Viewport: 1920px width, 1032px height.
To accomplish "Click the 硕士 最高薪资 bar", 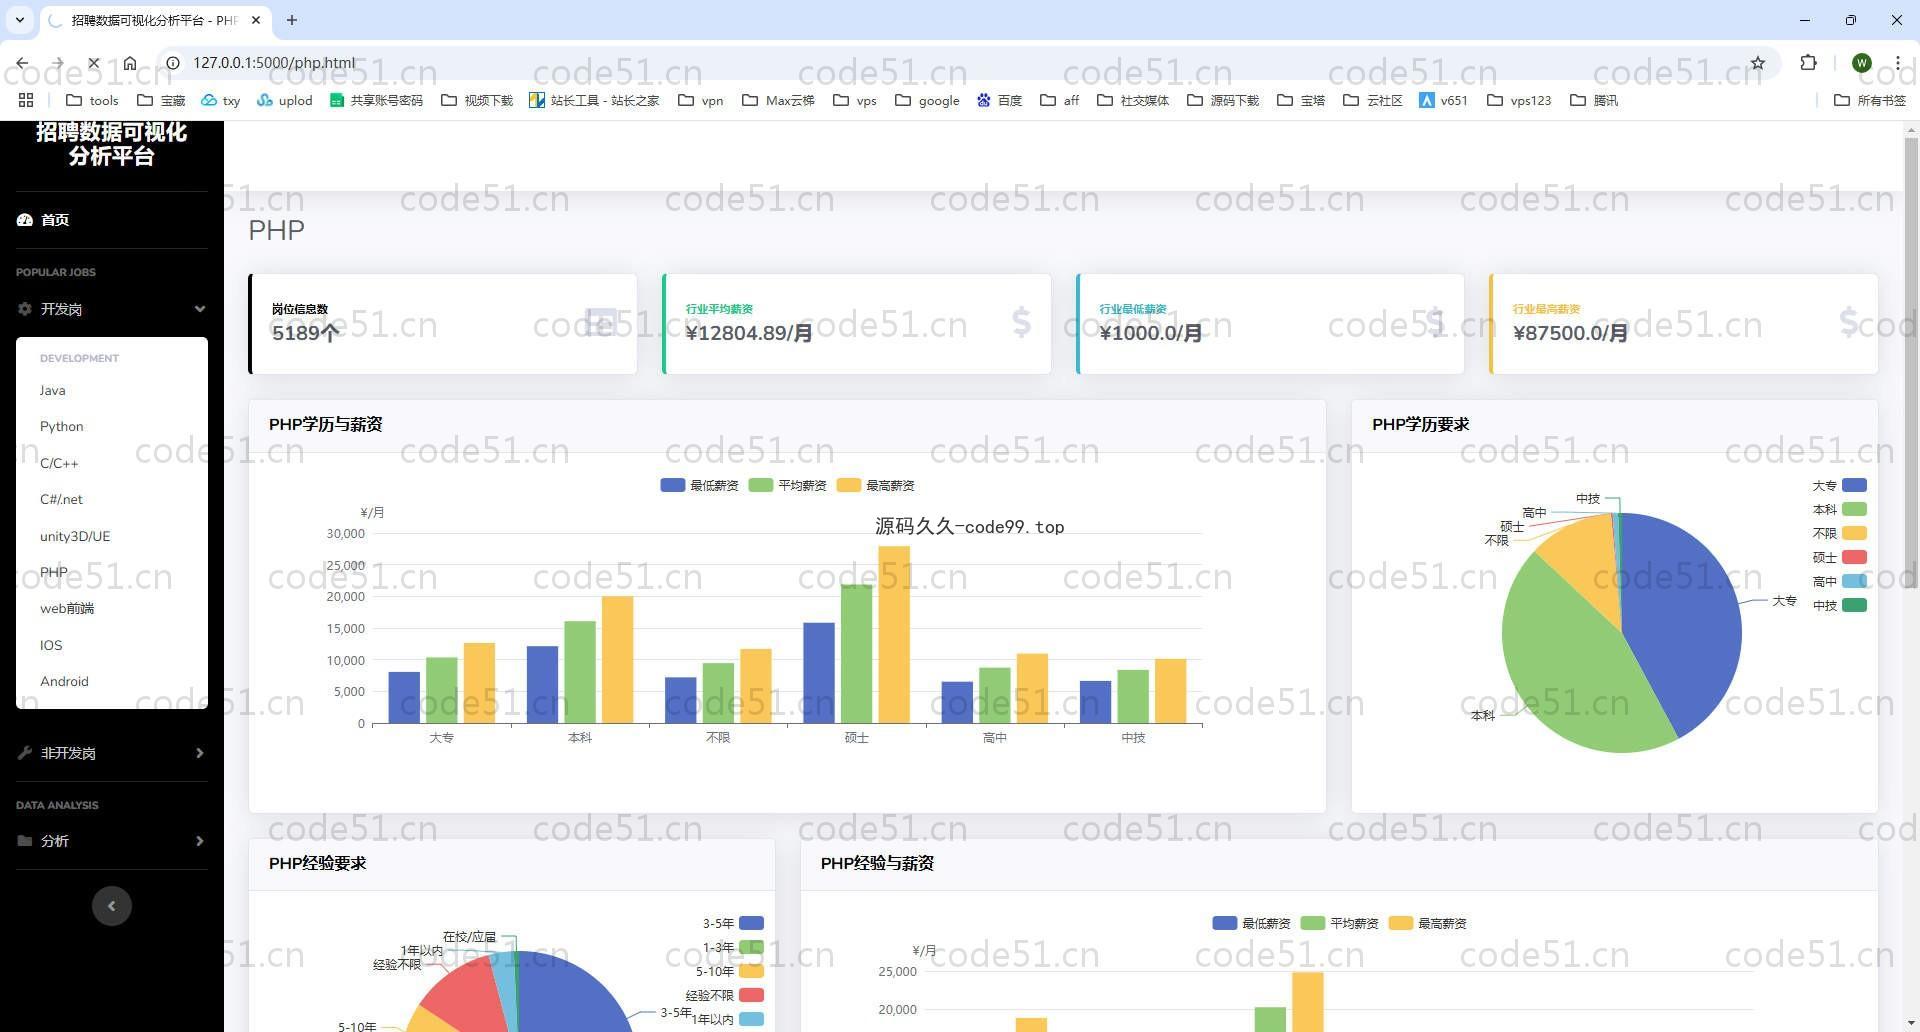I will (x=894, y=634).
